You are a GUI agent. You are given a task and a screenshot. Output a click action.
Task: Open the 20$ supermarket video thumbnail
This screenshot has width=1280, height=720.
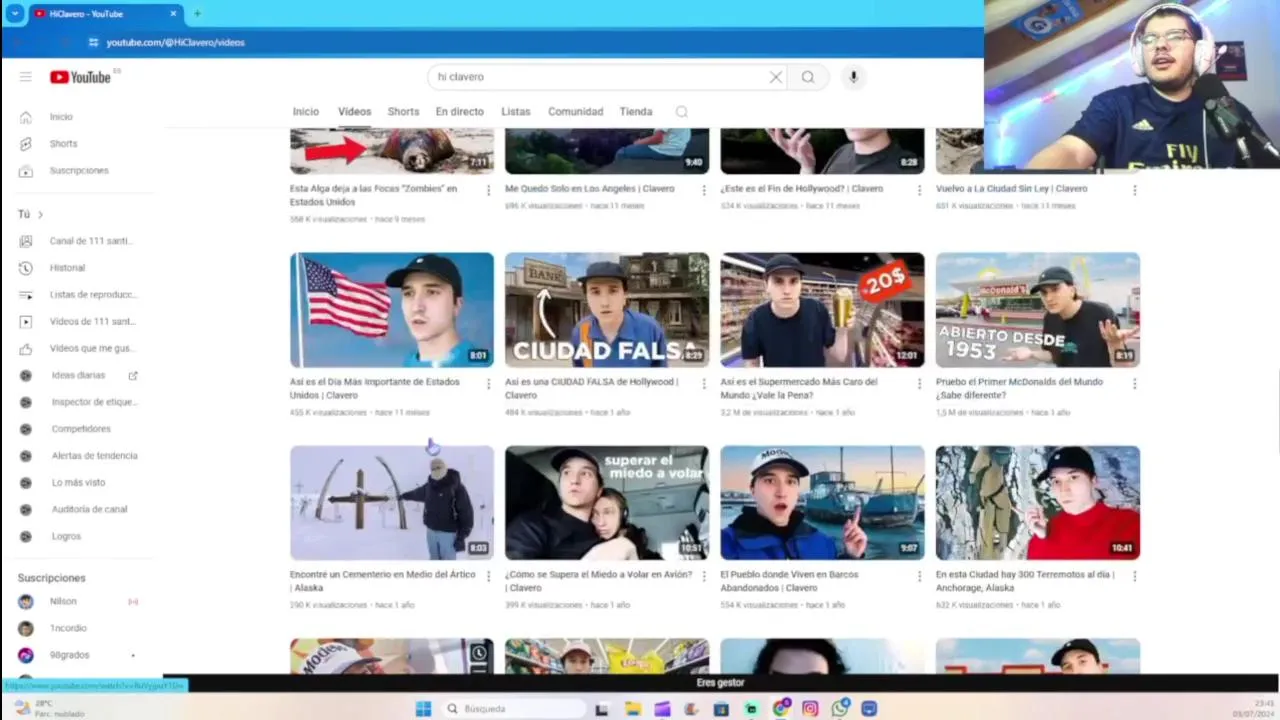click(x=822, y=310)
